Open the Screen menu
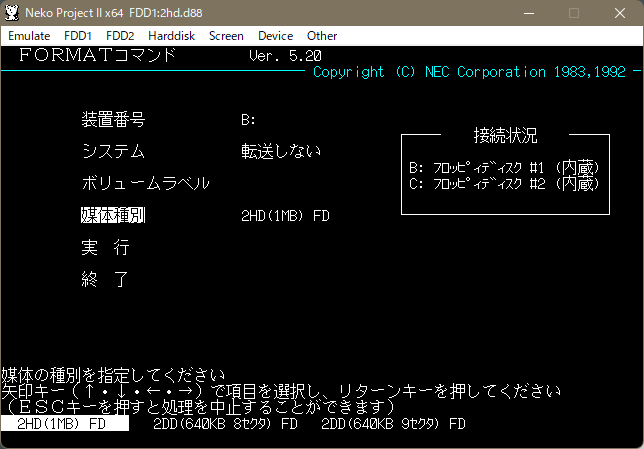The image size is (644, 449). coord(226,36)
